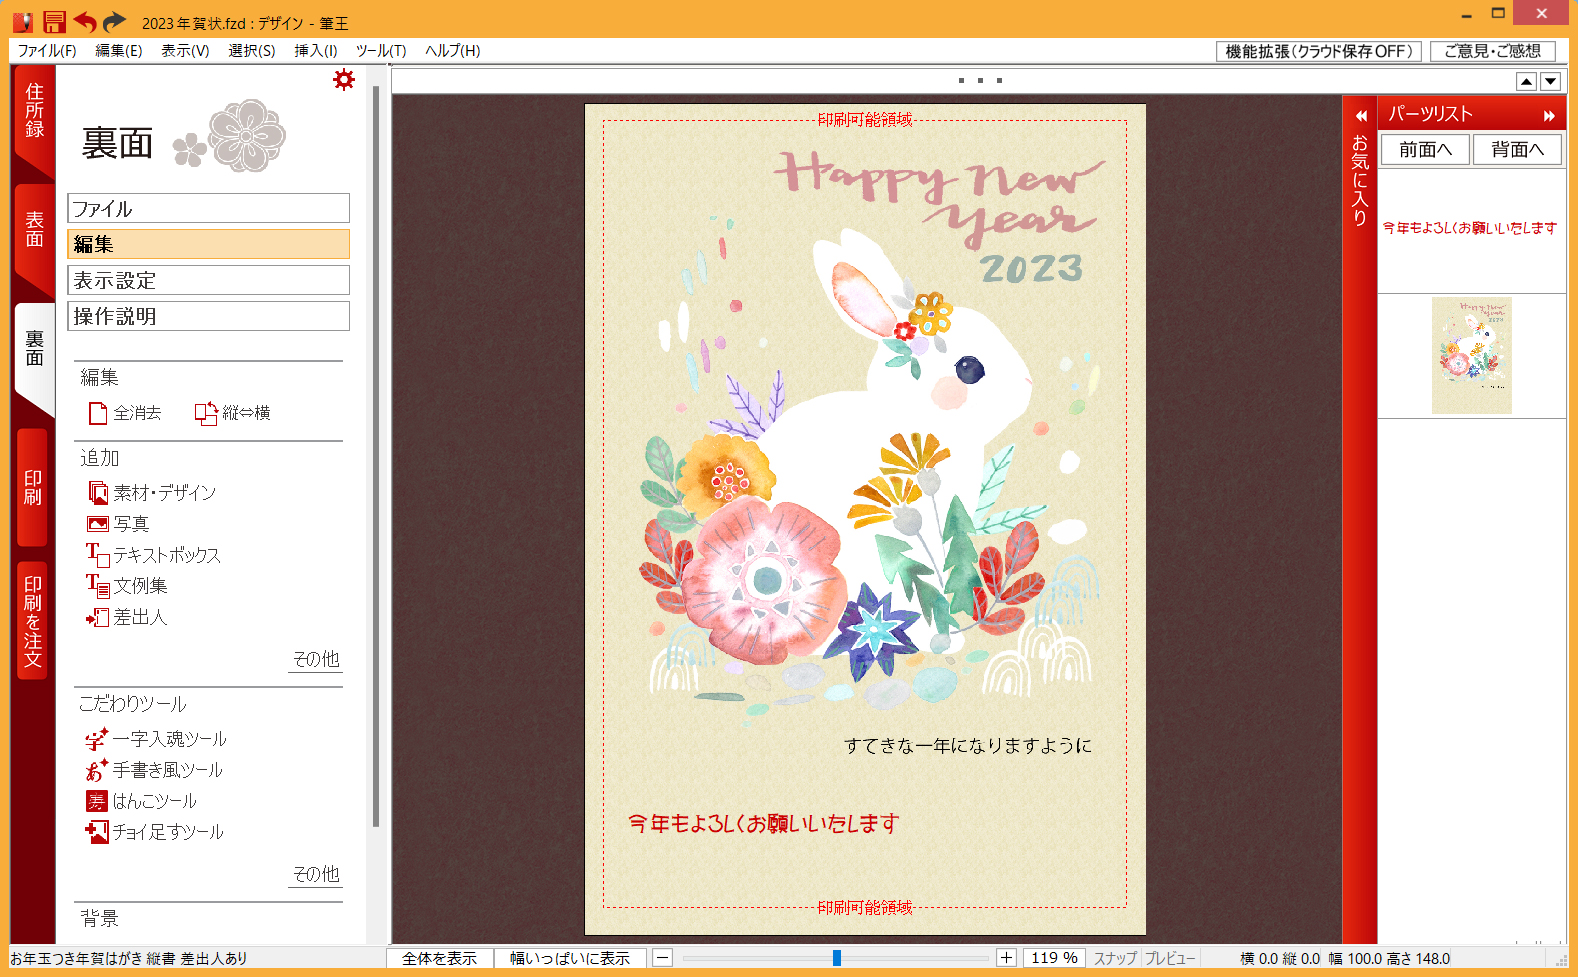This screenshot has height=977, width=1578.
Task: Open the はんこツール stamp tool
Action: [96, 801]
